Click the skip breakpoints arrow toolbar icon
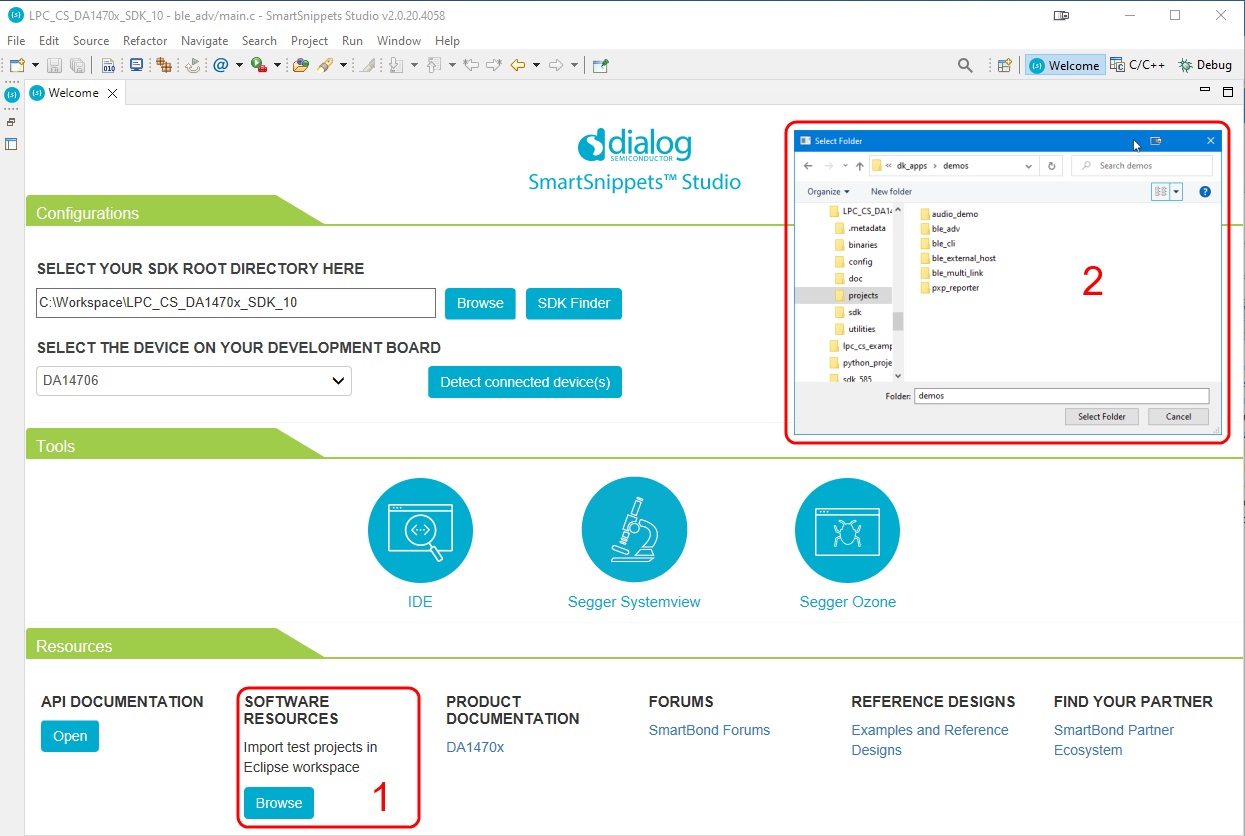The width and height of the screenshot is (1245, 836). click(193, 65)
